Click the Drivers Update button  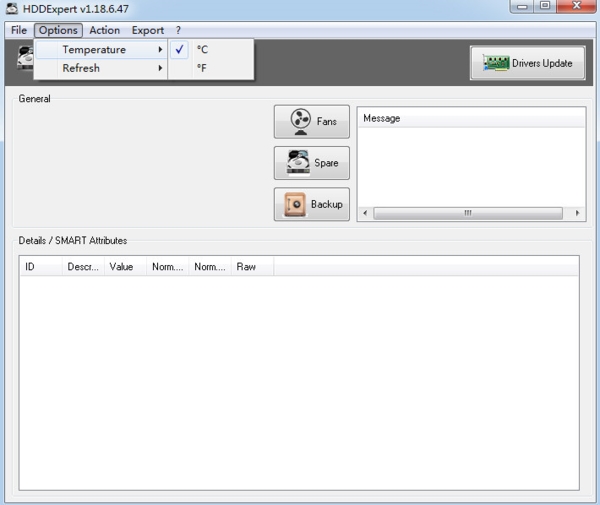click(528, 63)
